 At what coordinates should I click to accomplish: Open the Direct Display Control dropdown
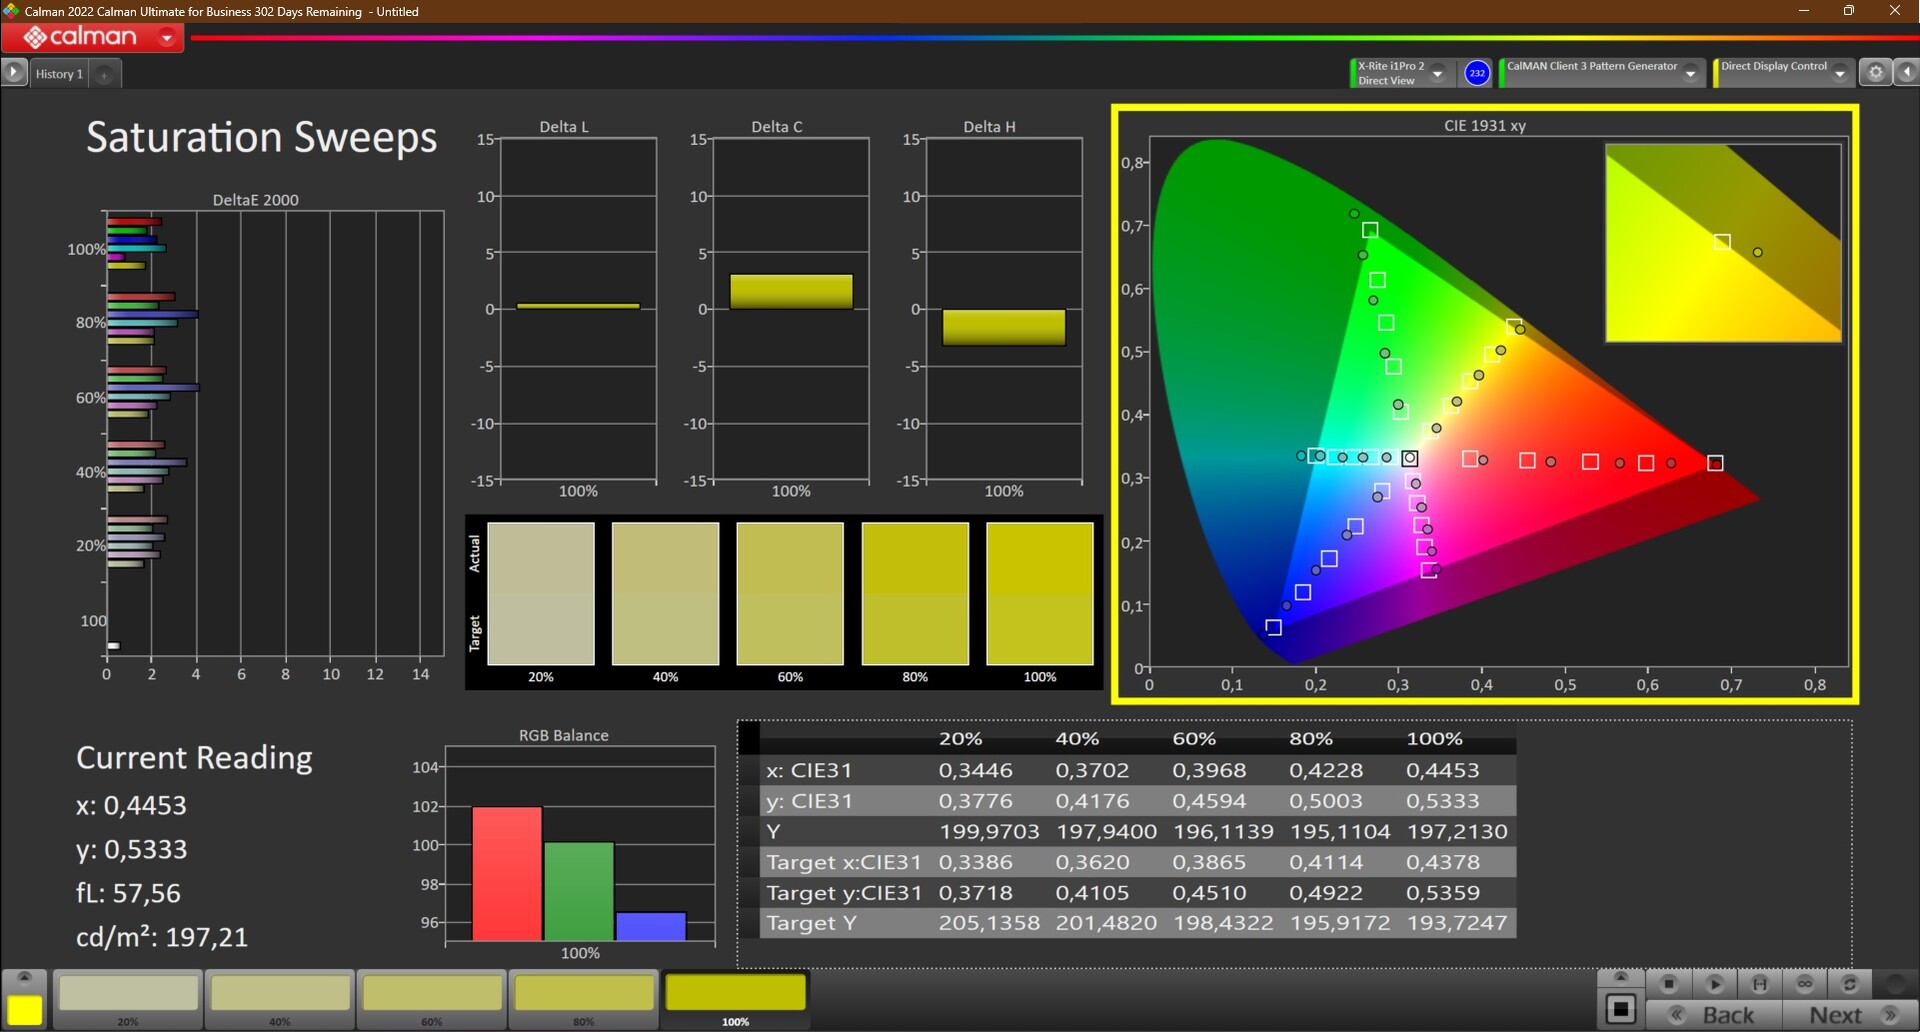pyautogui.click(x=1840, y=73)
